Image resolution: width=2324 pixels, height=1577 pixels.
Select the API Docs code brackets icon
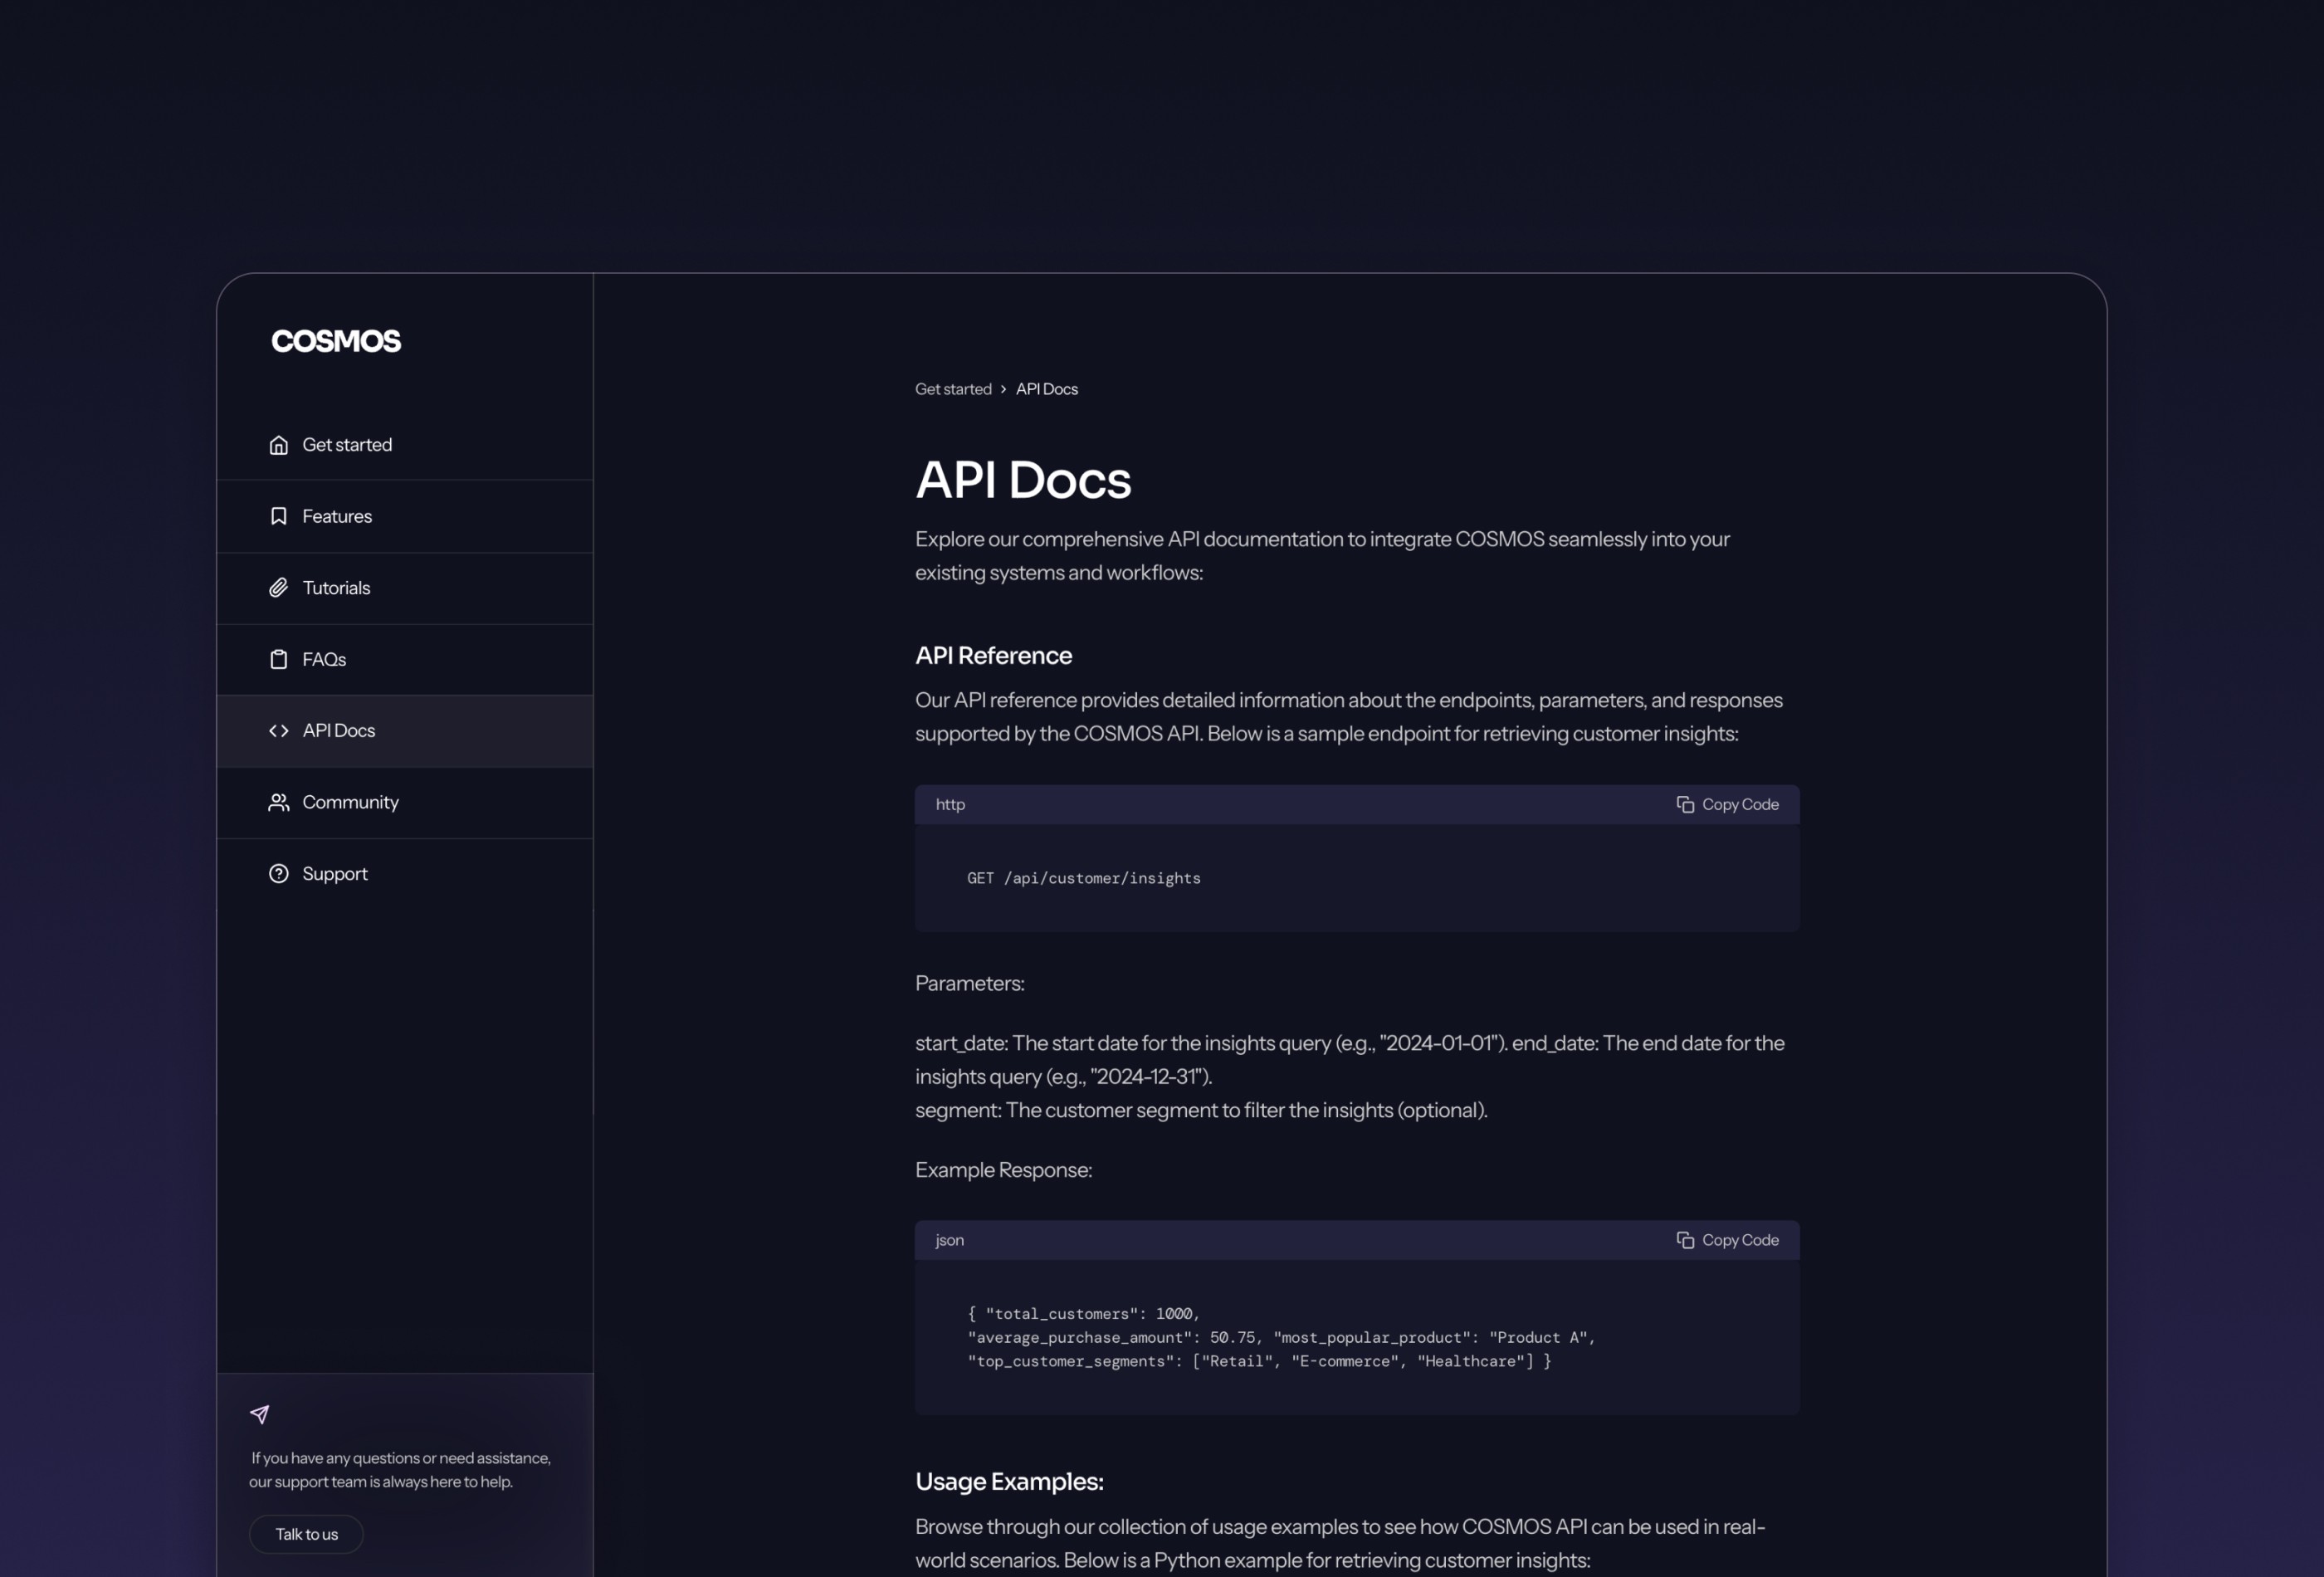[279, 731]
